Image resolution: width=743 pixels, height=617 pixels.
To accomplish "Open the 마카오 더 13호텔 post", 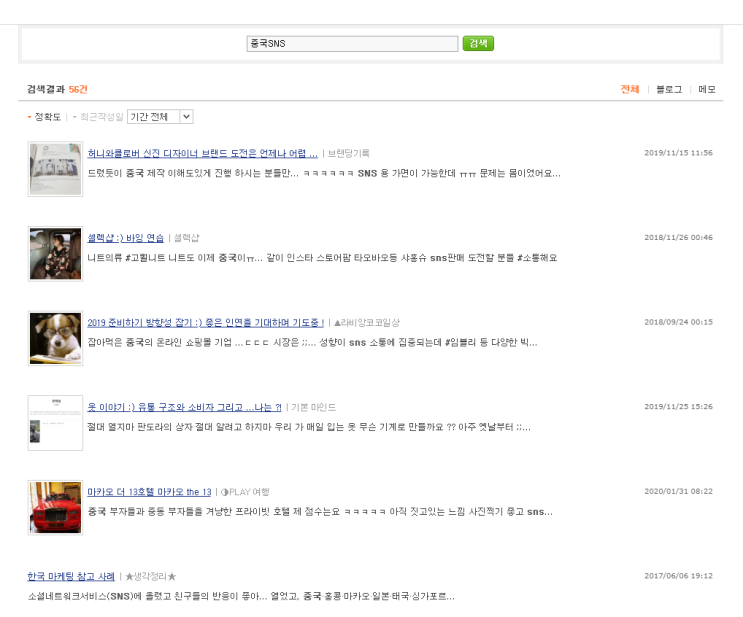I will tap(149, 492).
